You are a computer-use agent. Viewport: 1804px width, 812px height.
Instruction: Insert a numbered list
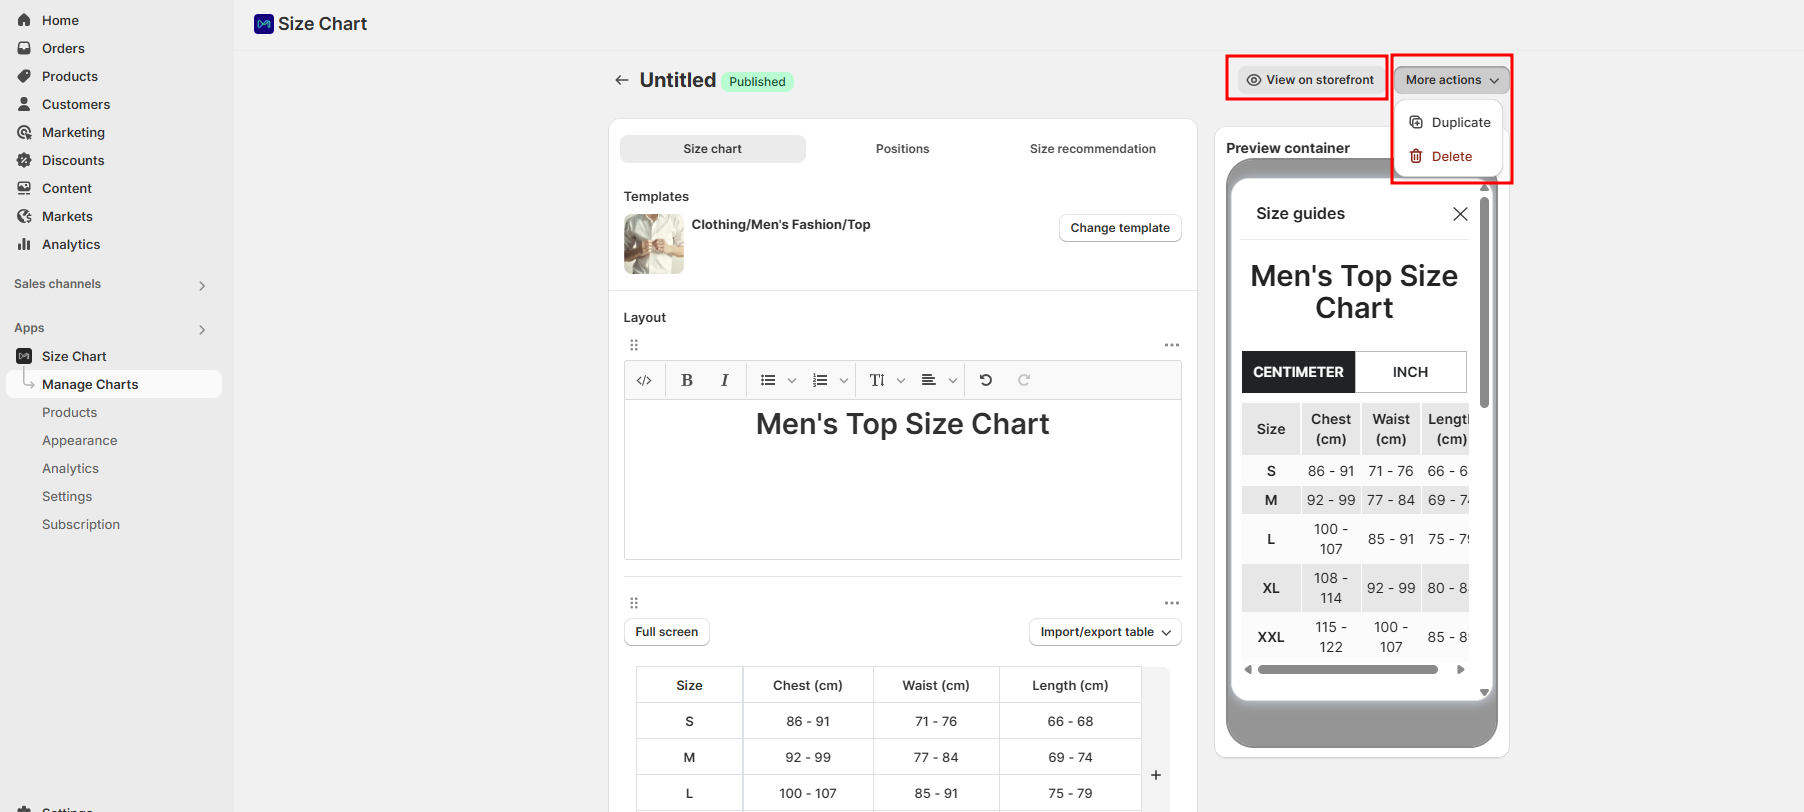820,380
